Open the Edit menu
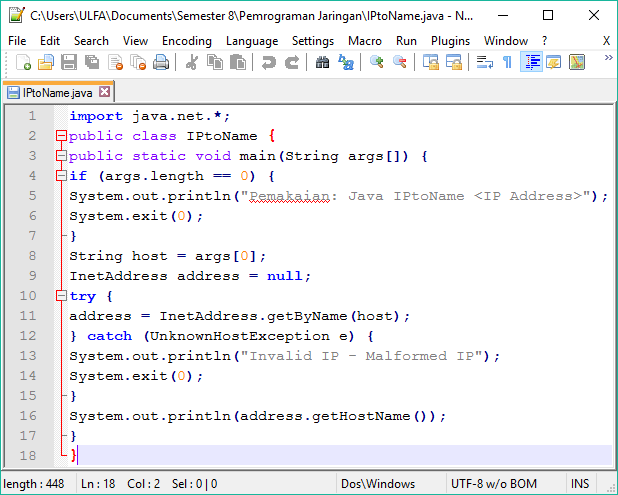 point(50,41)
